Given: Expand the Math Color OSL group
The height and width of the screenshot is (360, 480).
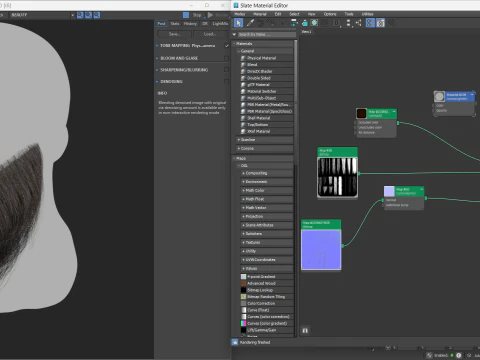Looking at the screenshot, I should point(244,190).
